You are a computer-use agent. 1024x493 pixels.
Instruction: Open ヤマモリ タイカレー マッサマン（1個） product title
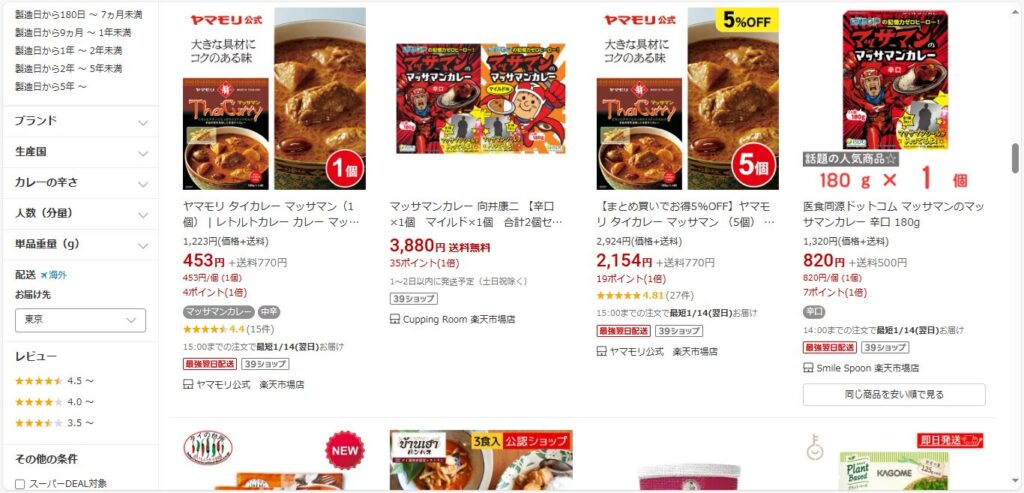[272, 214]
